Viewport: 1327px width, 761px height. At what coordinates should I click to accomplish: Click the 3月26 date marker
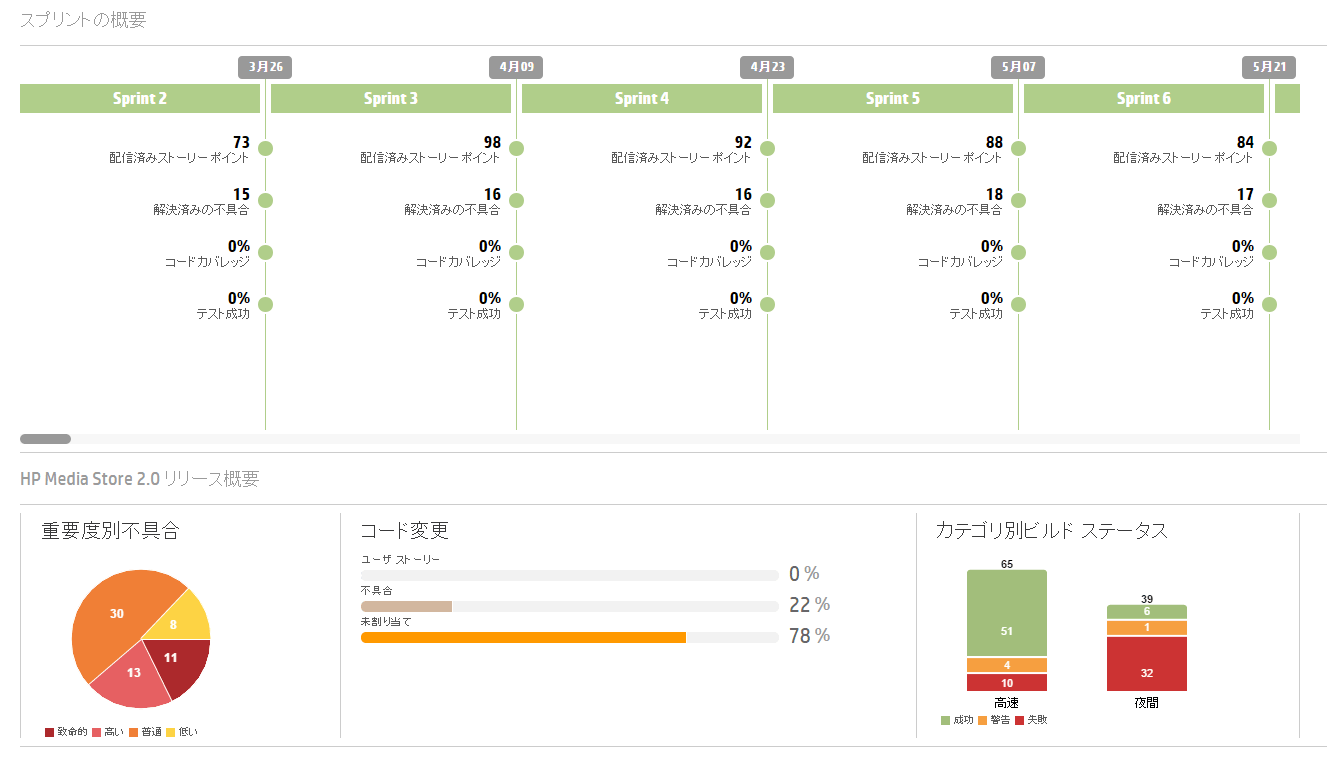pyautogui.click(x=265, y=67)
